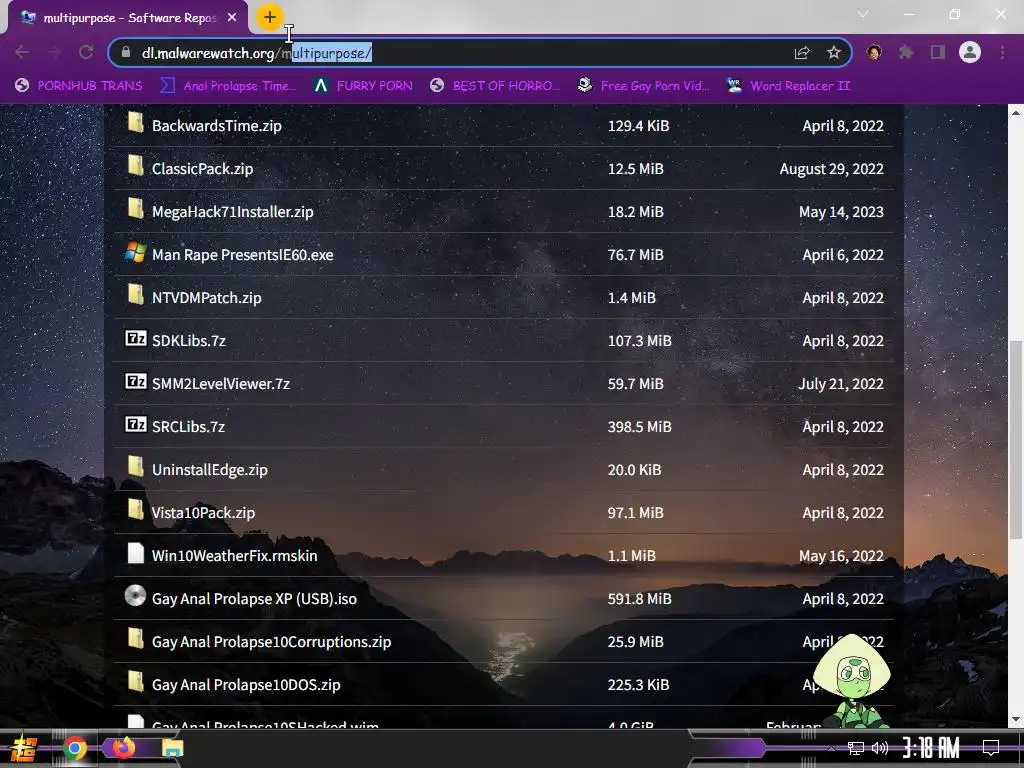Click the zip folder icon beside NTVDMPatch.zip
This screenshot has height=768, width=1024.
(x=135, y=295)
